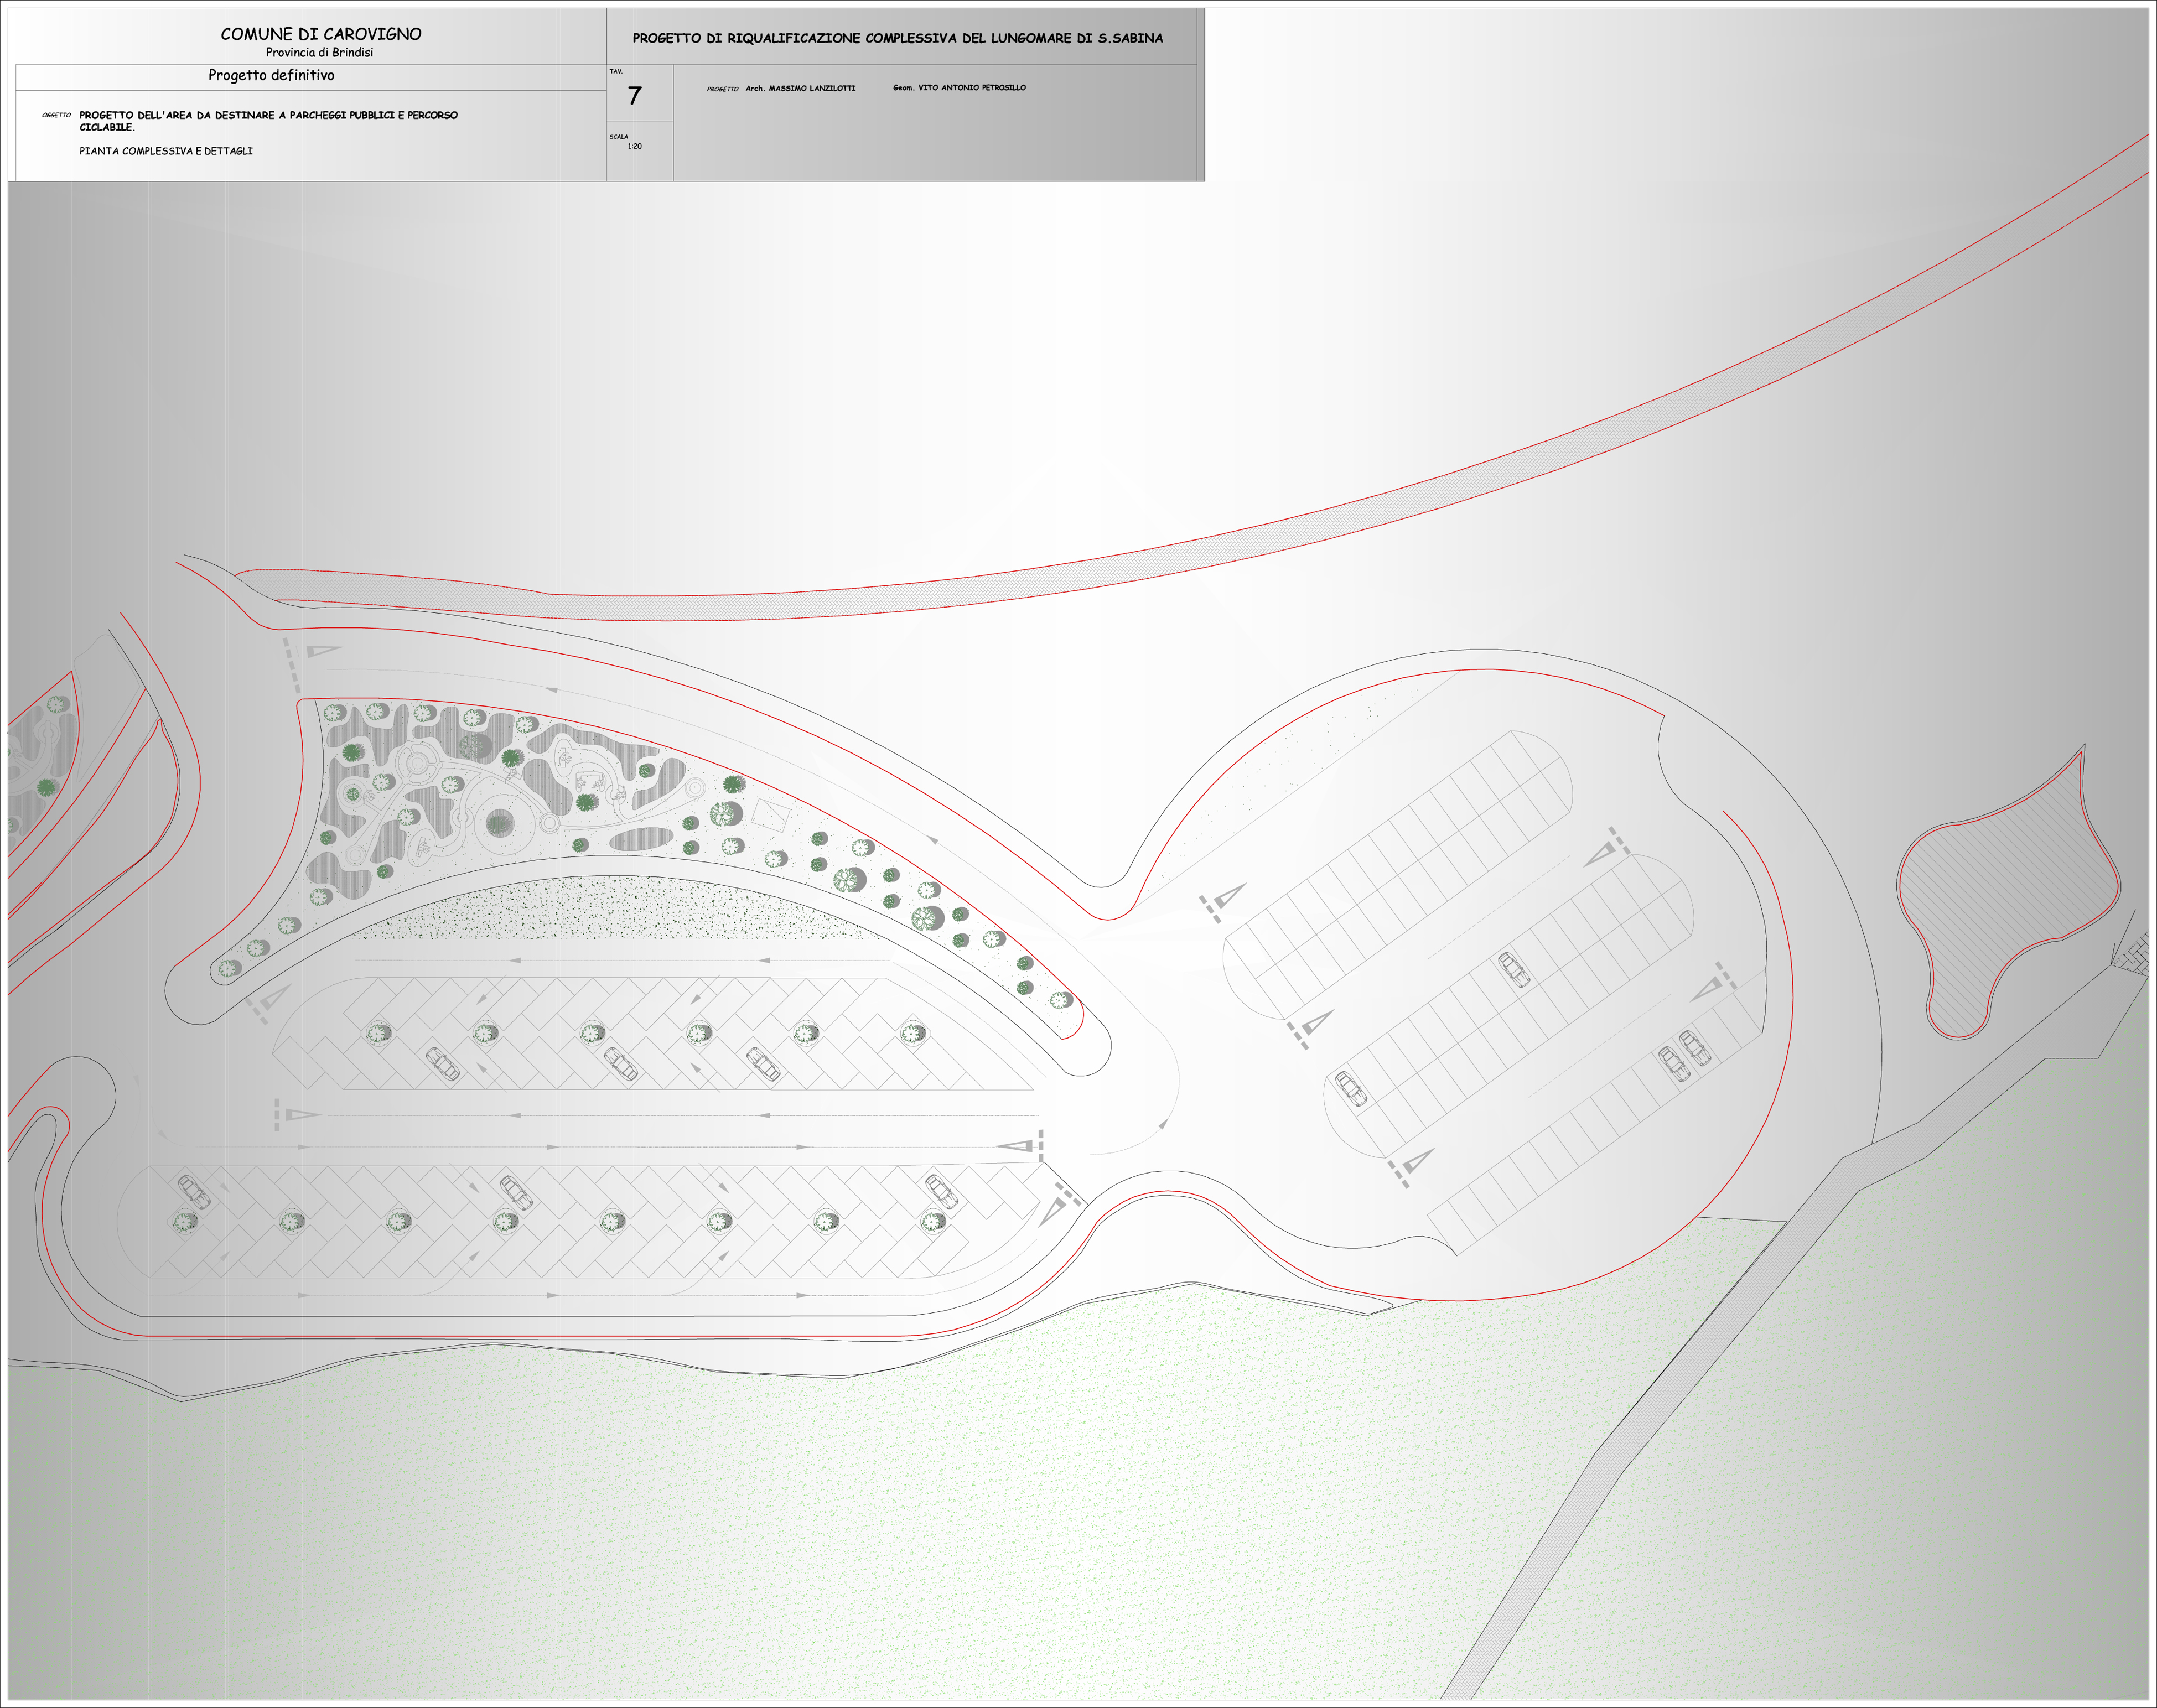Click the LUNGOMARE DI S.SABINA project title
The image size is (2157, 1708).
tap(897, 38)
